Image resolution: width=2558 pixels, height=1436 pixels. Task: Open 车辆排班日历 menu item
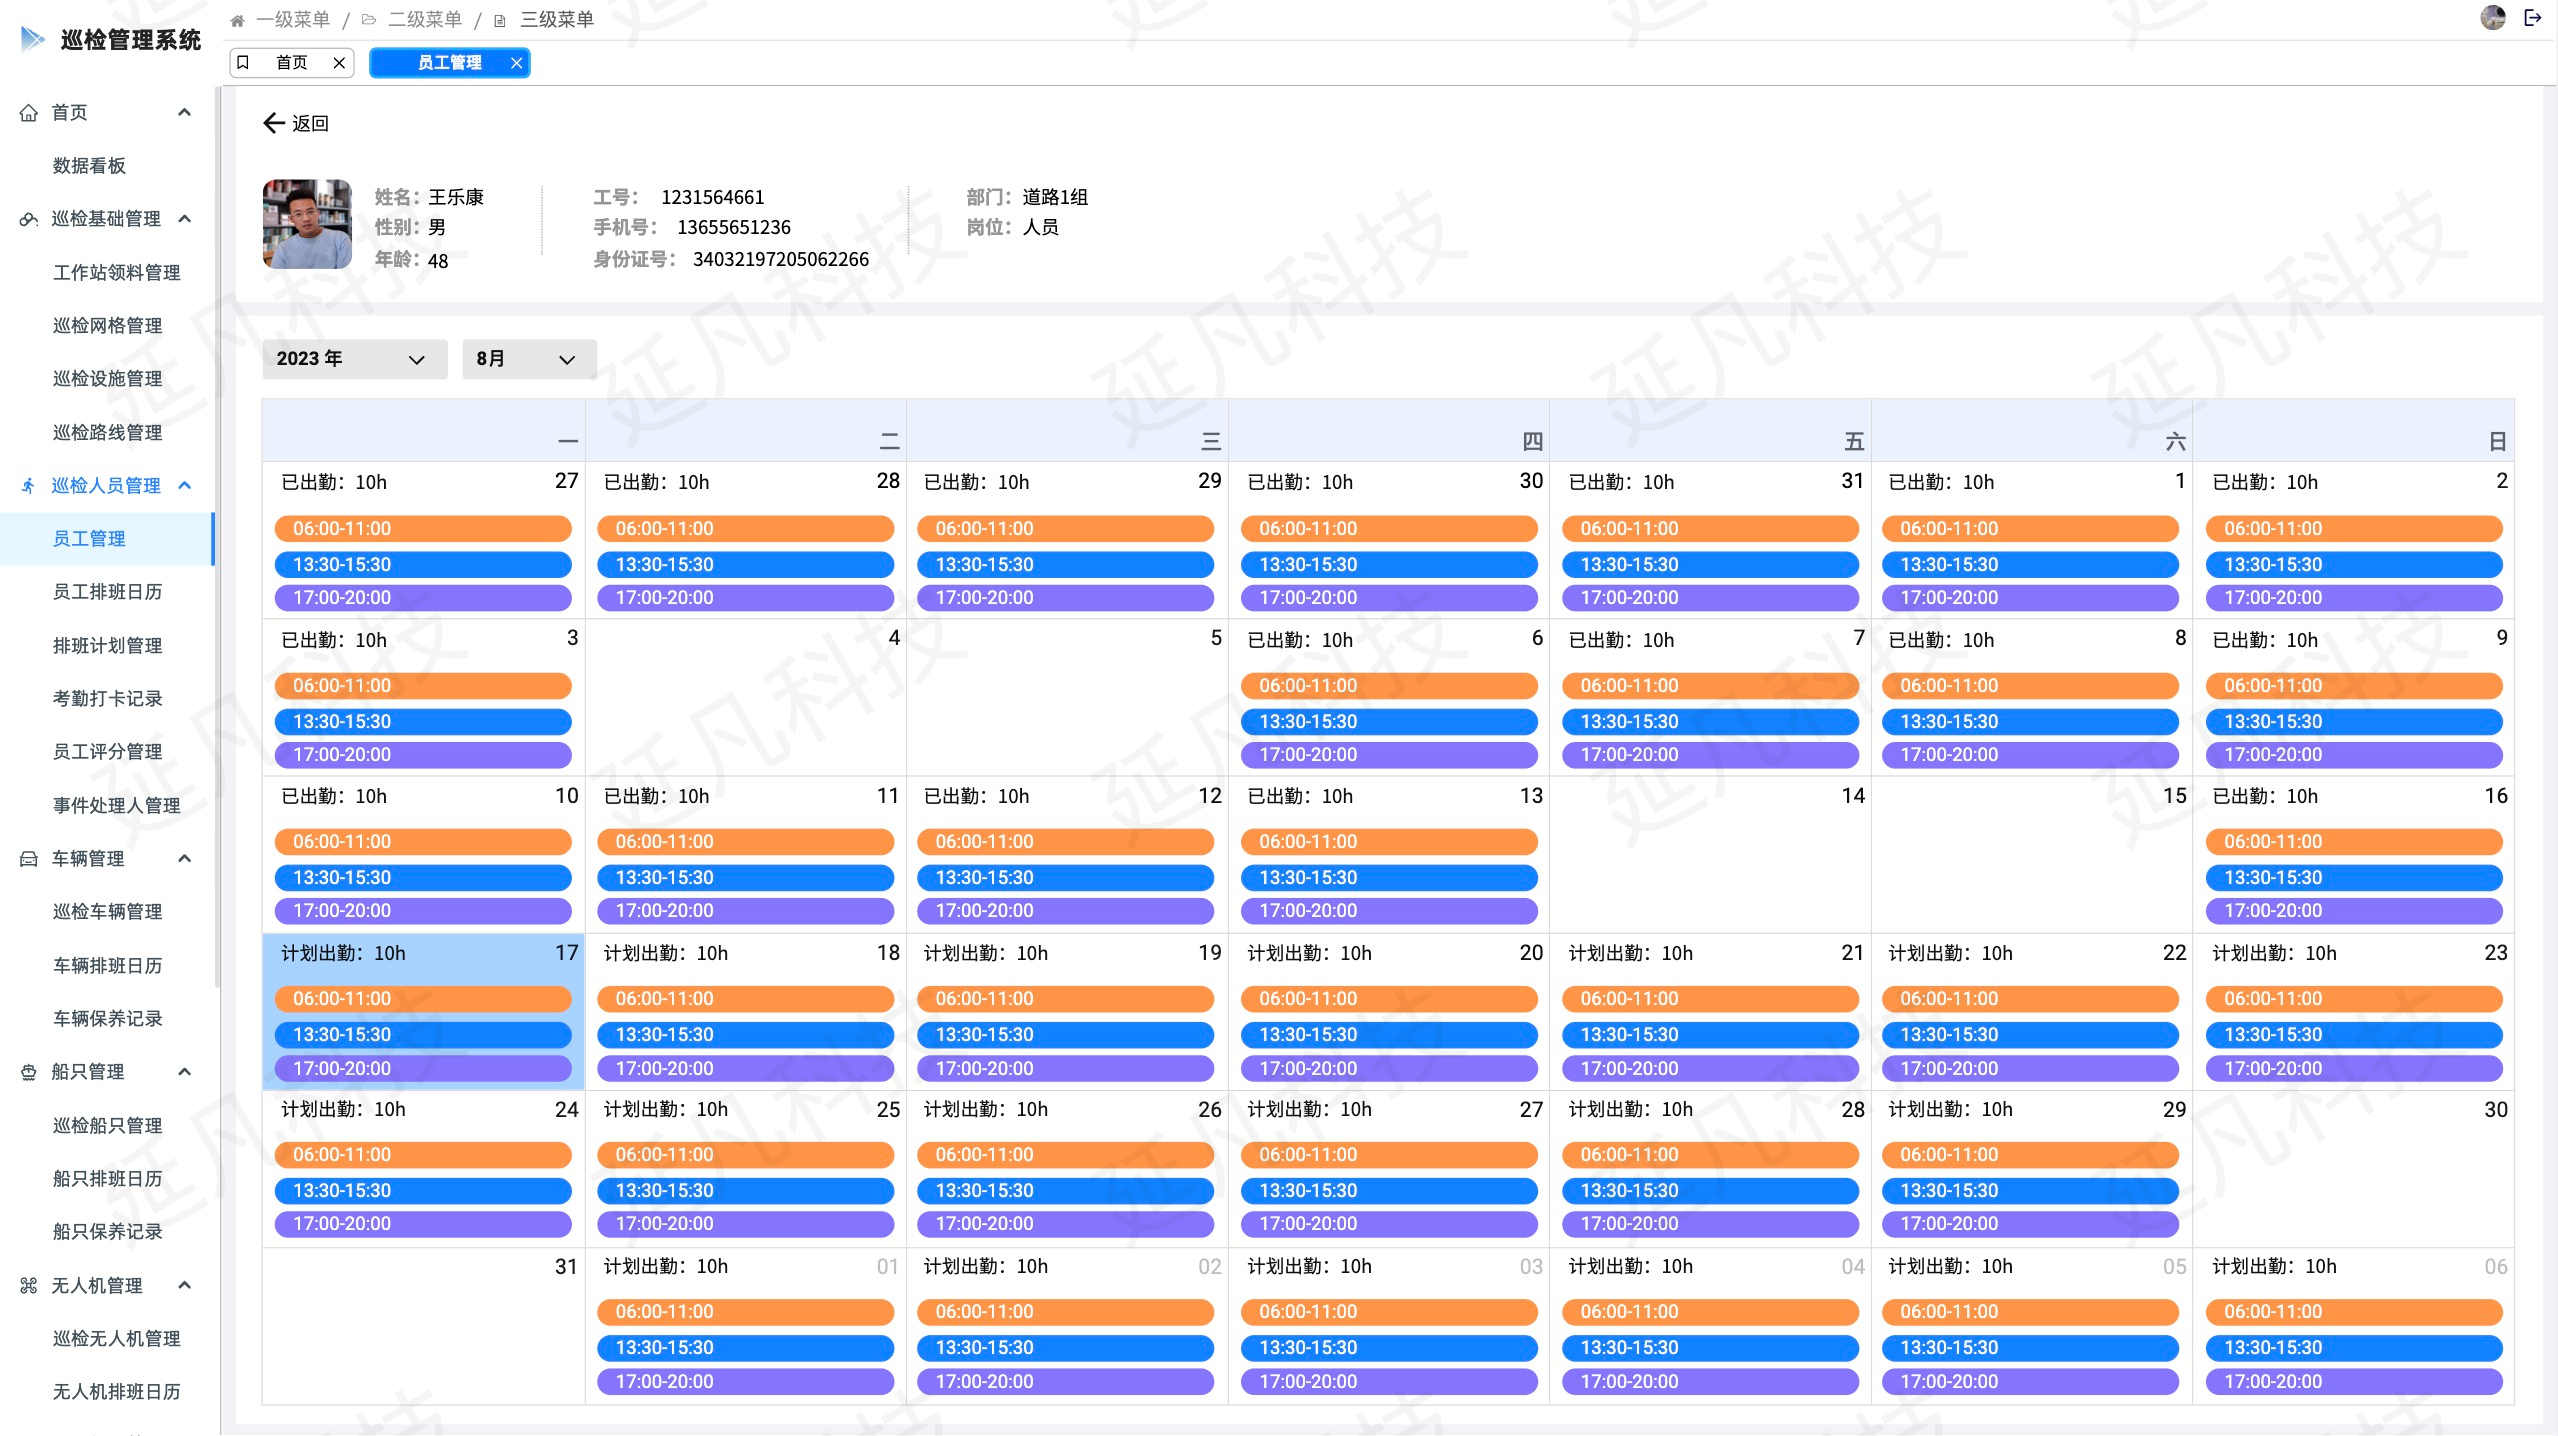(x=107, y=966)
